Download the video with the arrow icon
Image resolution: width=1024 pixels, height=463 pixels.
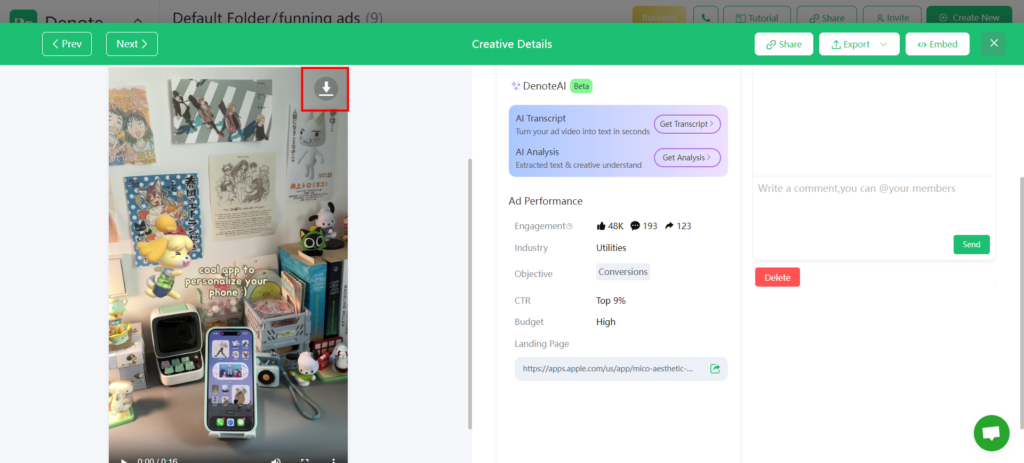(326, 88)
